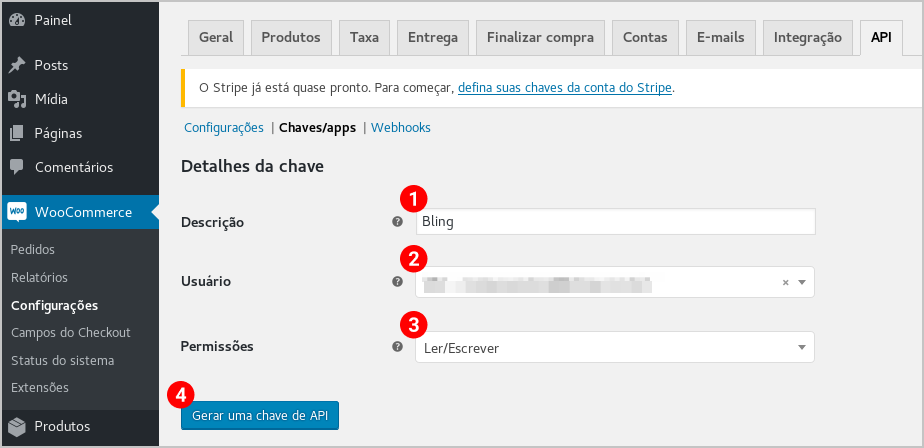Click the Posts pushpin icon
Screen dimensions: 924x448
pos(17,65)
